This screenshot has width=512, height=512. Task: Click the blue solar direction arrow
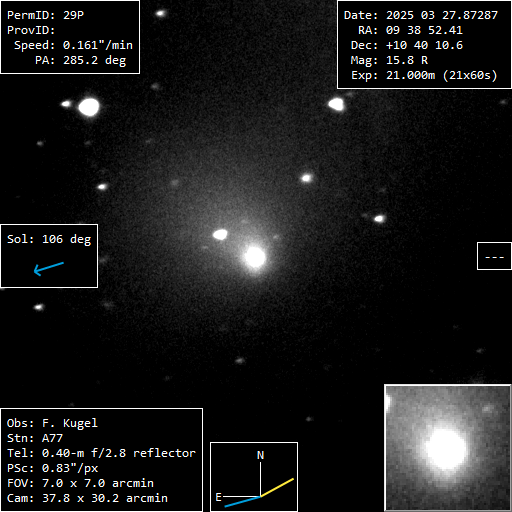click(49, 269)
